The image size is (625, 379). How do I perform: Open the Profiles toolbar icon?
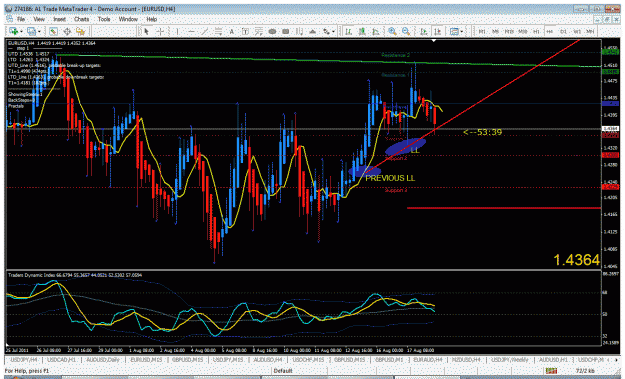[31, 31]
